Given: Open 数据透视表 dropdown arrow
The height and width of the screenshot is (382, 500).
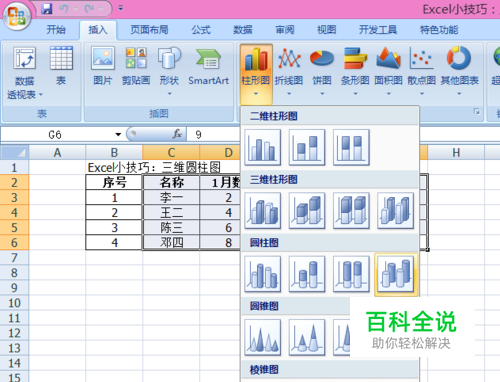Looking at the screenshot, I should click(41, 95).
